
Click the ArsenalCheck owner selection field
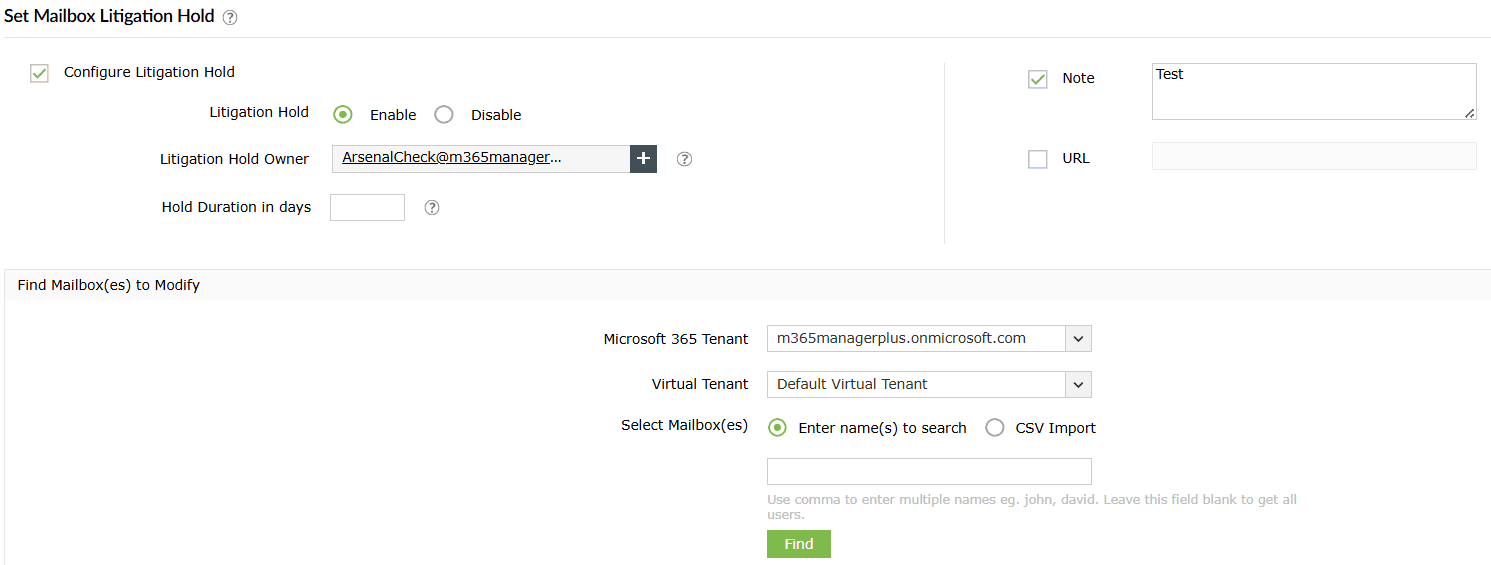(480, 158)
